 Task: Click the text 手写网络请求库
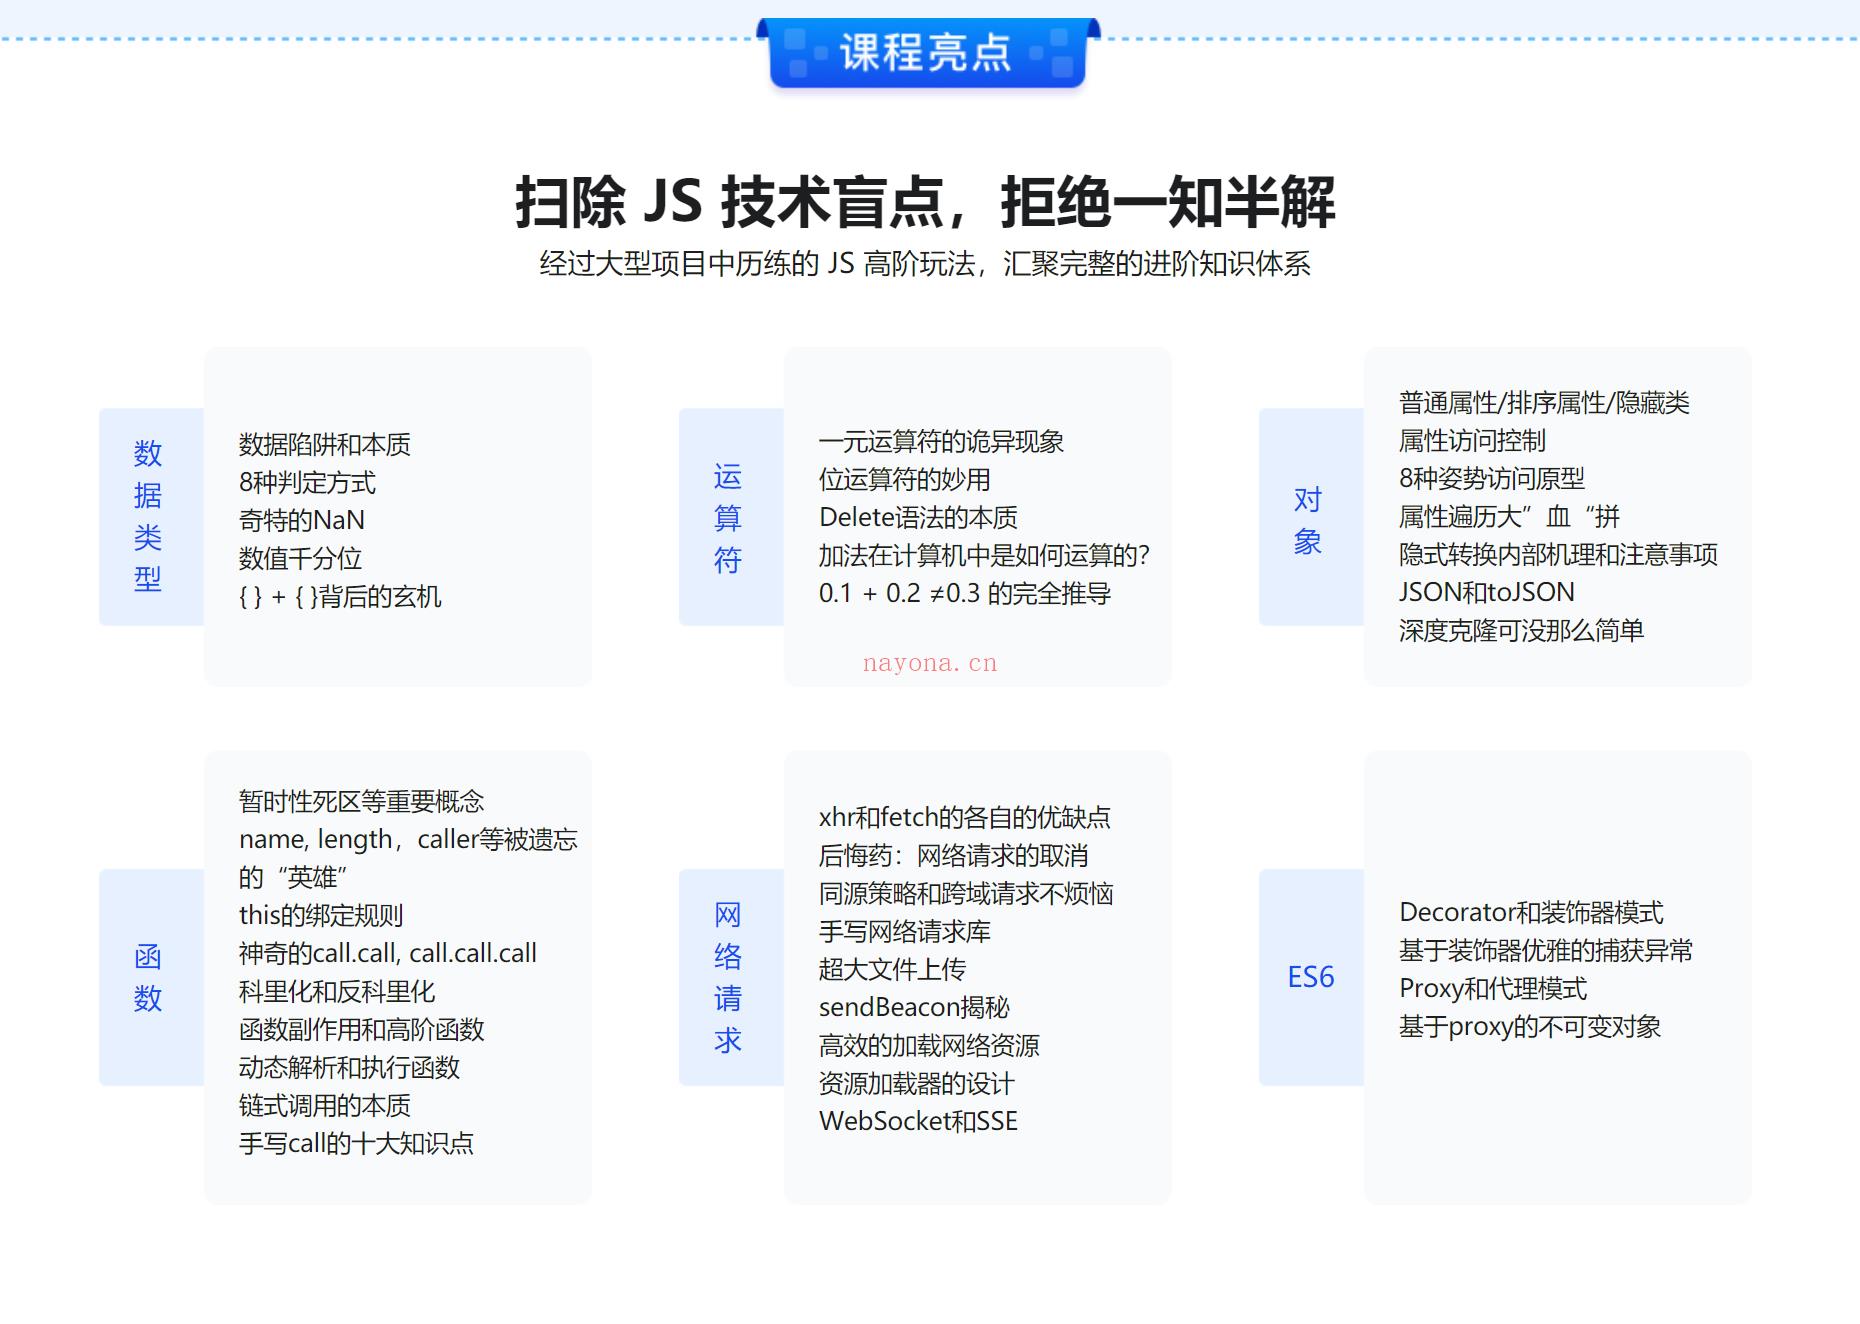pos(904,932)
